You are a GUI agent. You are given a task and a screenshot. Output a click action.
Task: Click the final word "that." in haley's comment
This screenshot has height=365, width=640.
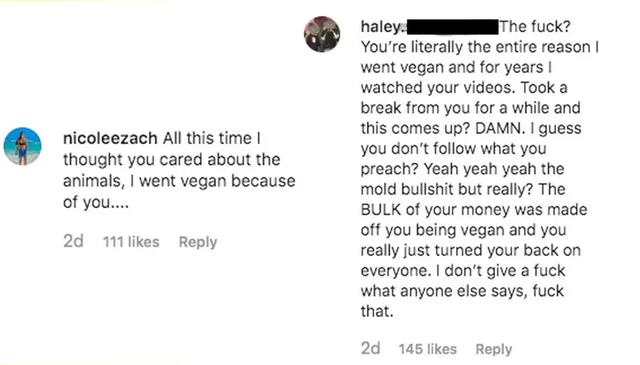[377, 311]
